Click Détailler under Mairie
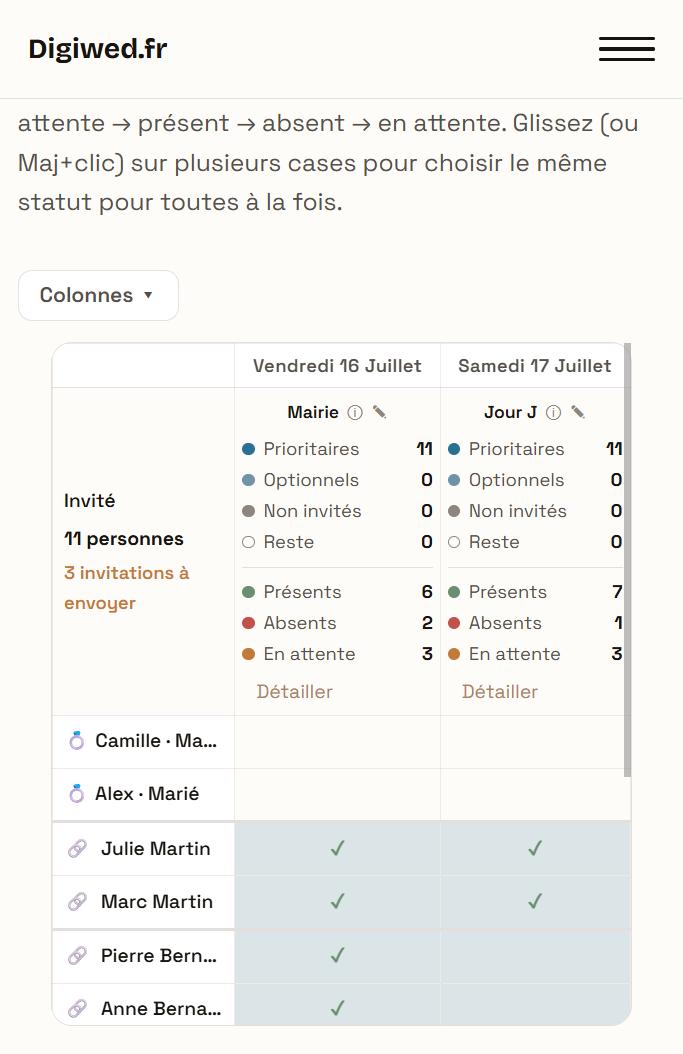 pos(294,692)
